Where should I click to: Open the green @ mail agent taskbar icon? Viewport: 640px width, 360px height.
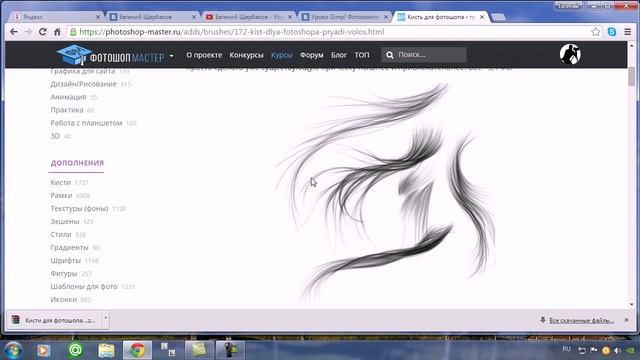pos(75,350)
